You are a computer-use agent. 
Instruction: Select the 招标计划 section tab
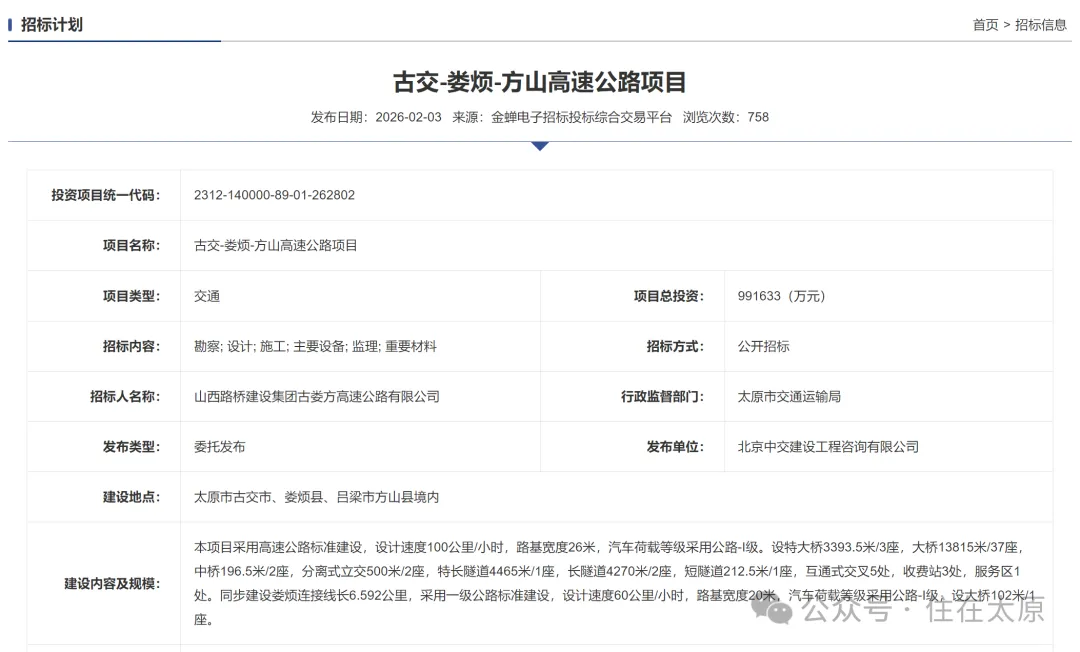[52, 25]
